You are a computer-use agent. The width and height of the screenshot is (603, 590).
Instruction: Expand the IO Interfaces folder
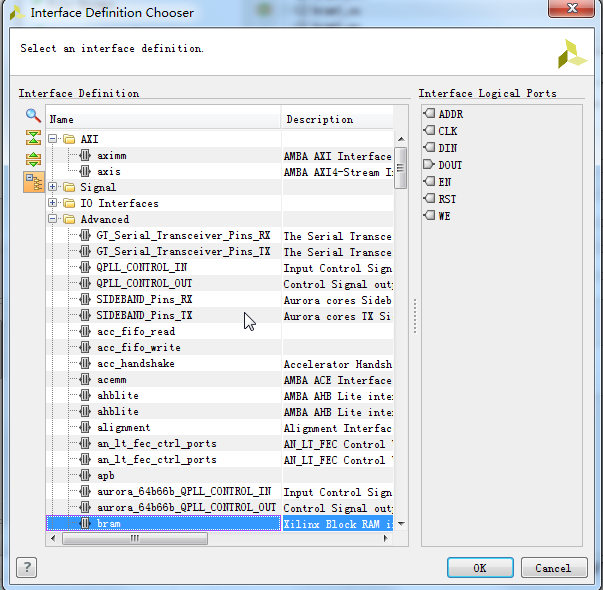[53, 203]
